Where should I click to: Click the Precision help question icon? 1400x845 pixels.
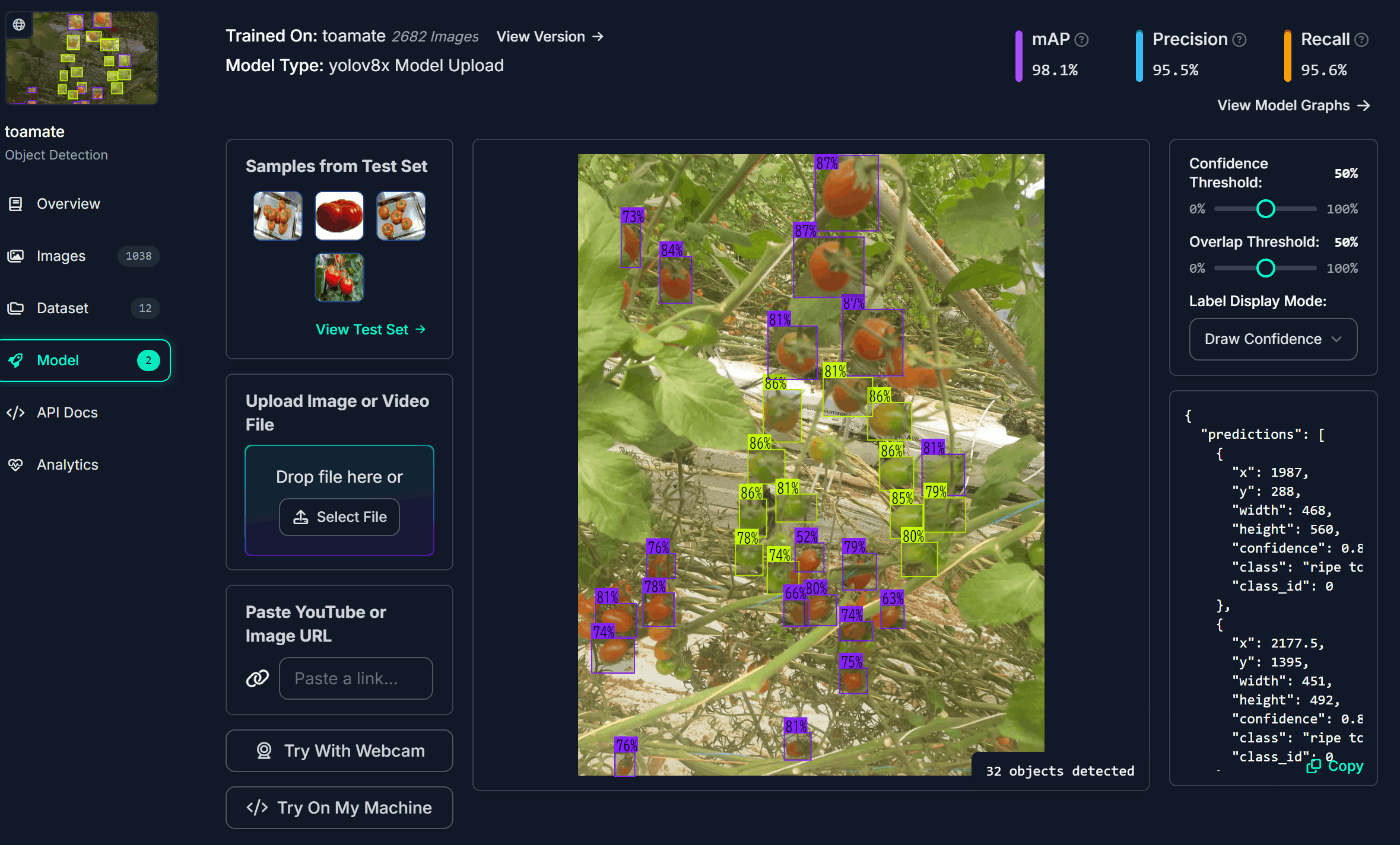1239,40
